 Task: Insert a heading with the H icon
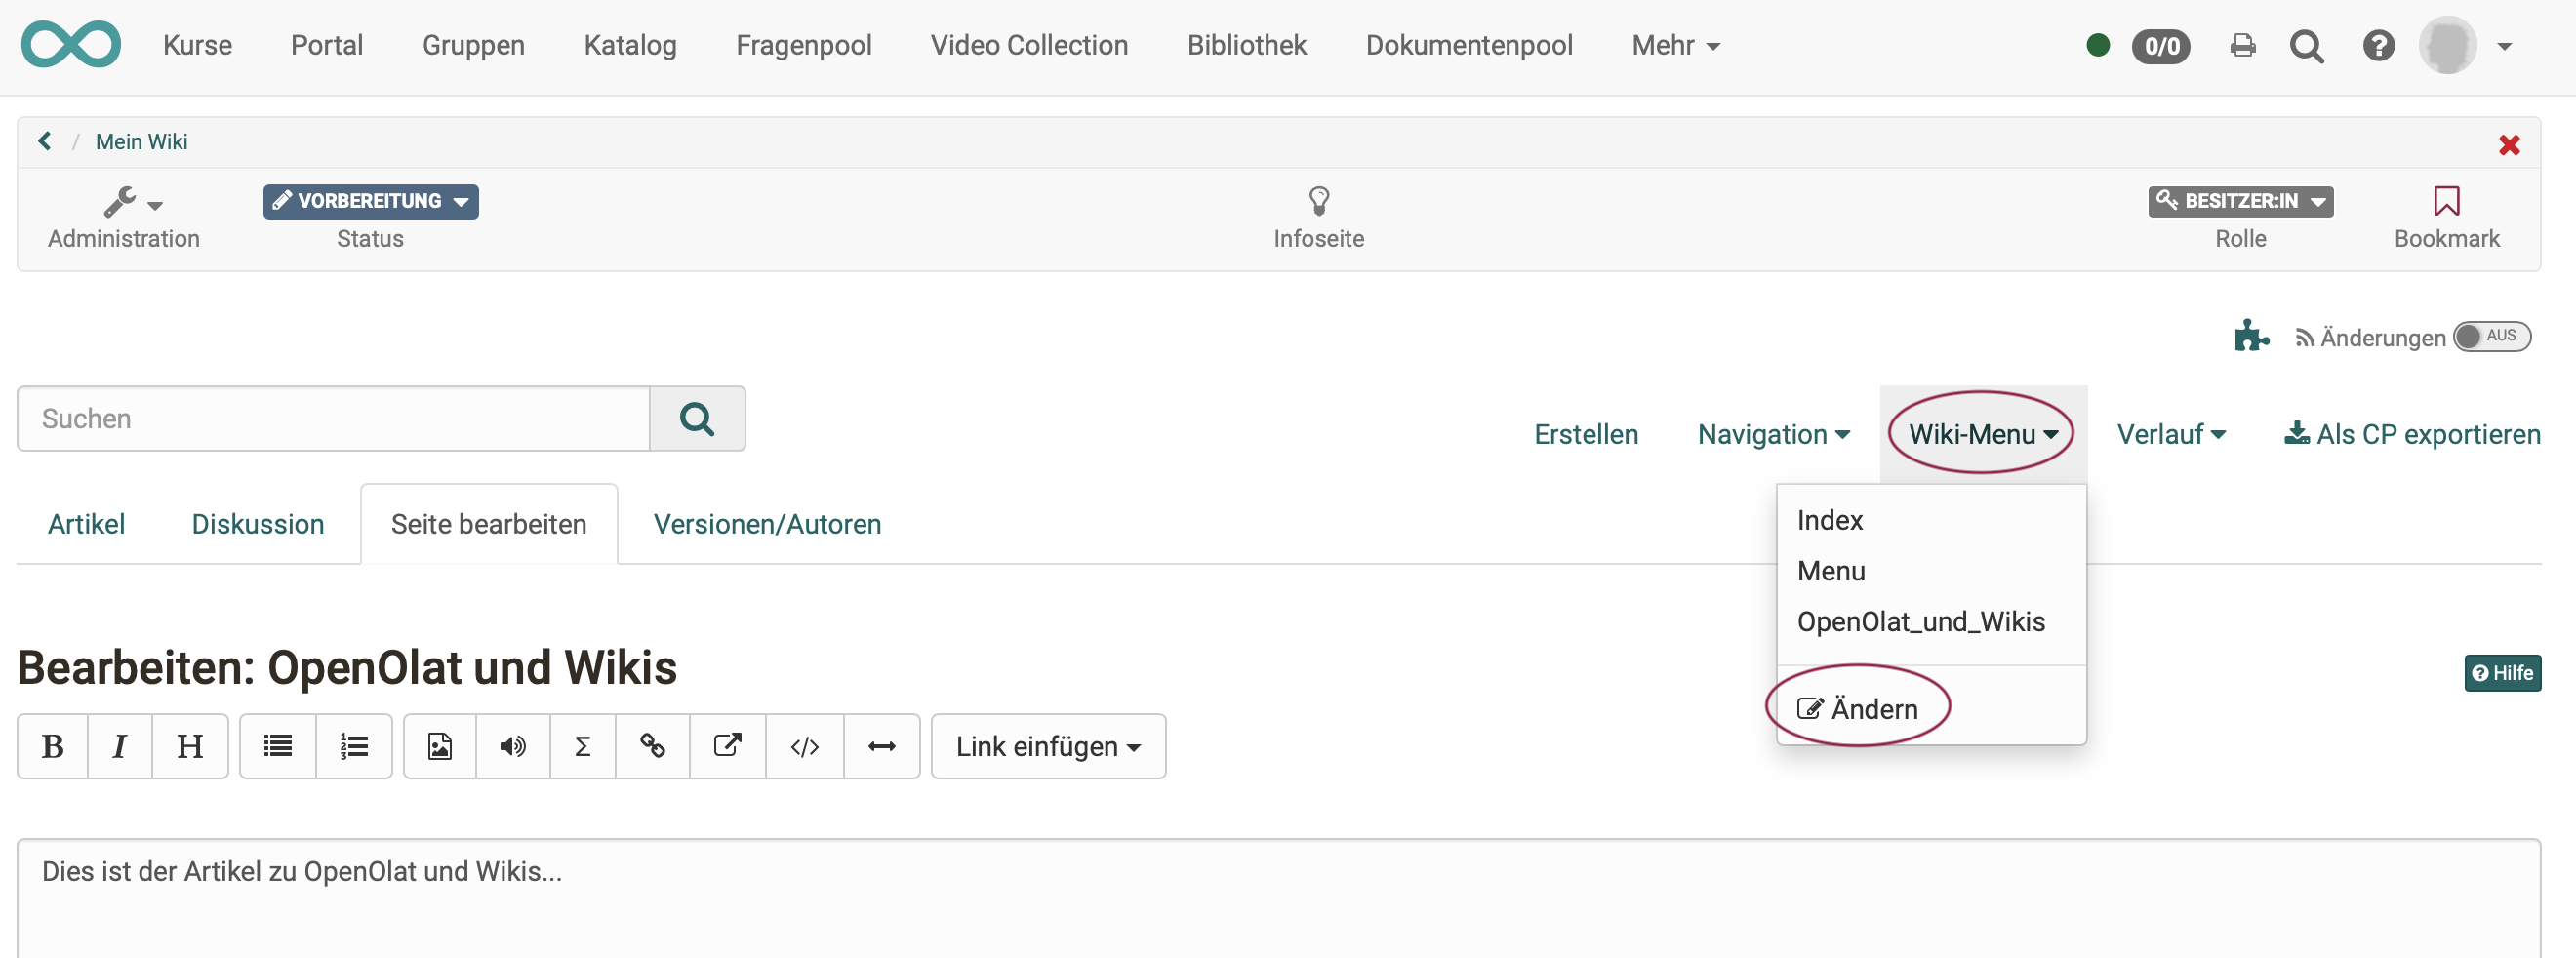(189, 746)
